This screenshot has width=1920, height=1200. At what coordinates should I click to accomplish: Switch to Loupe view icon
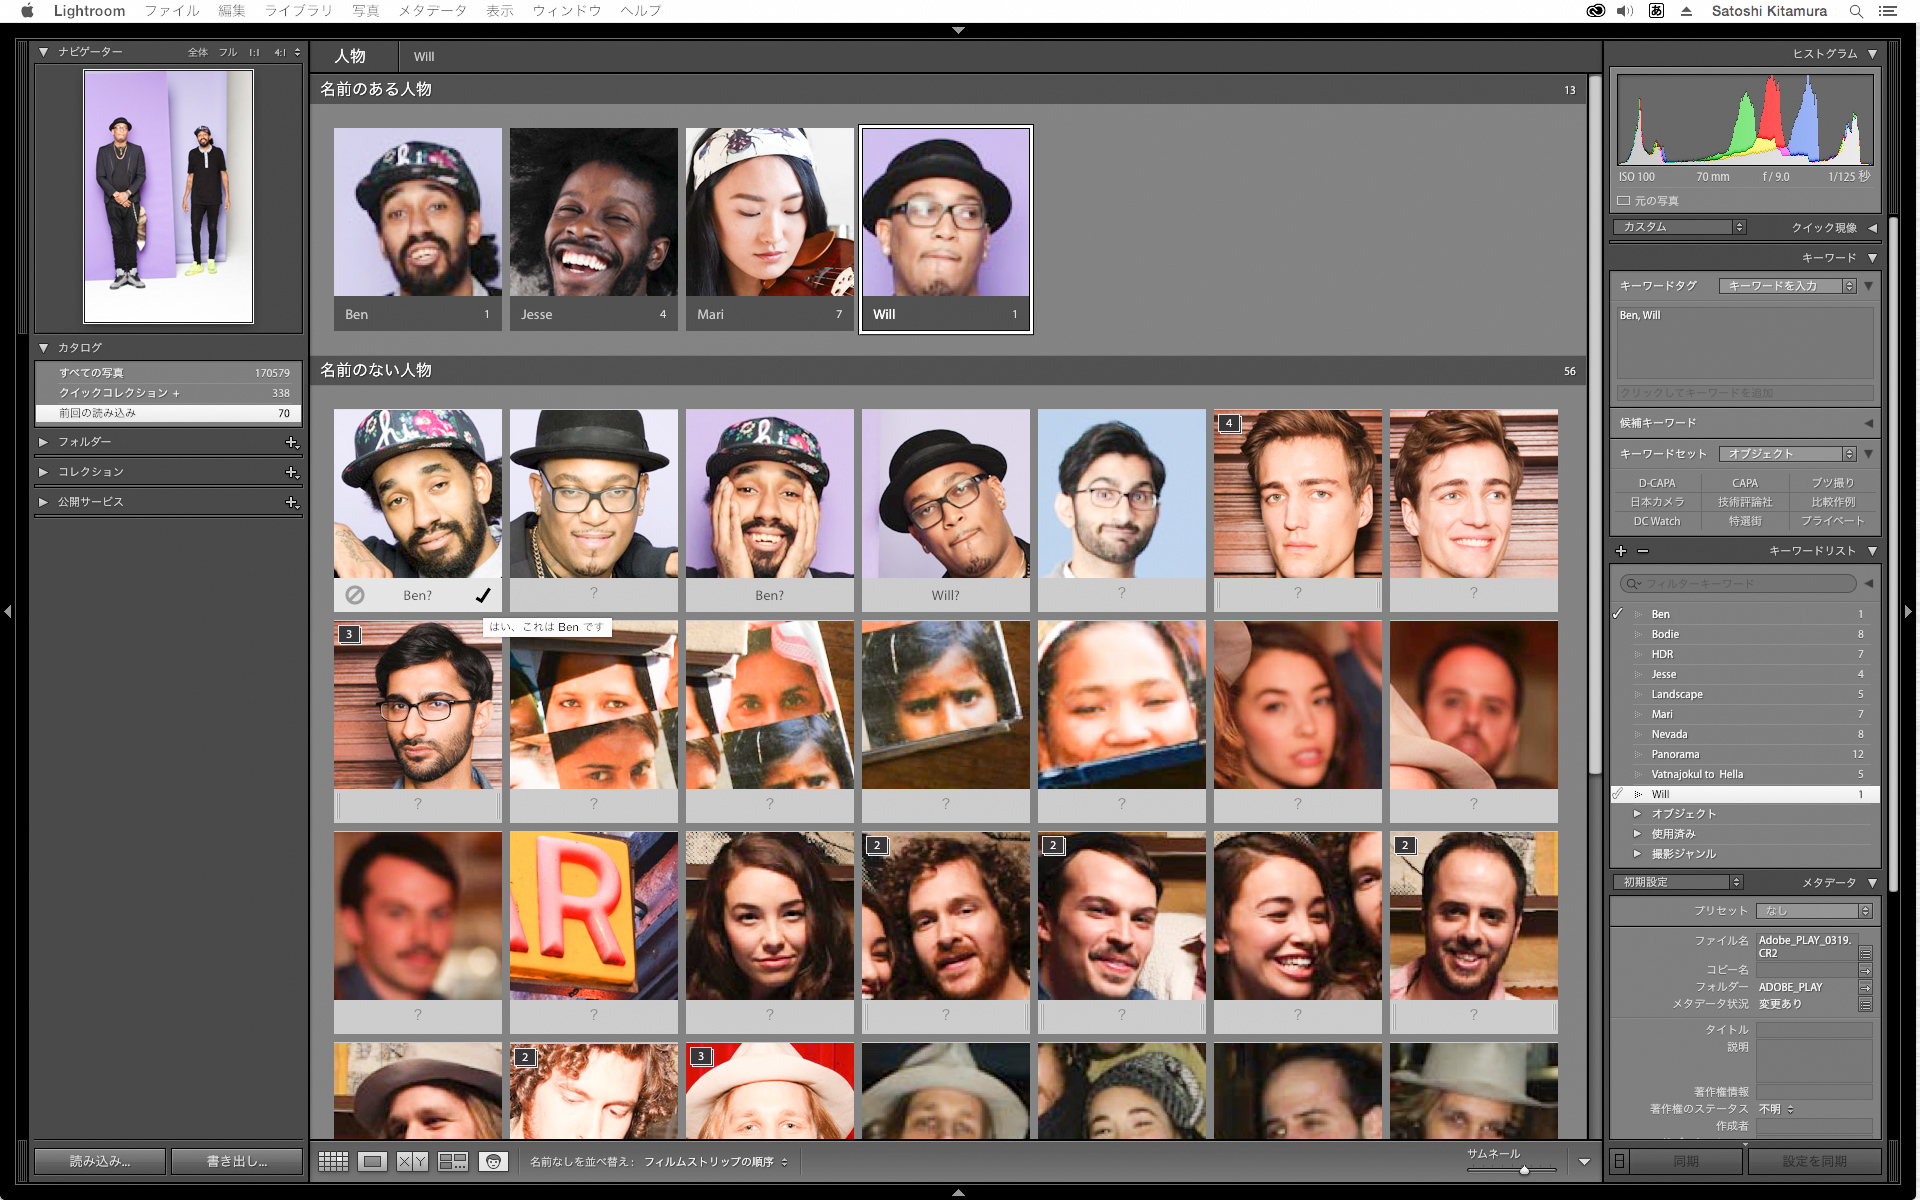pos(373,1161)
